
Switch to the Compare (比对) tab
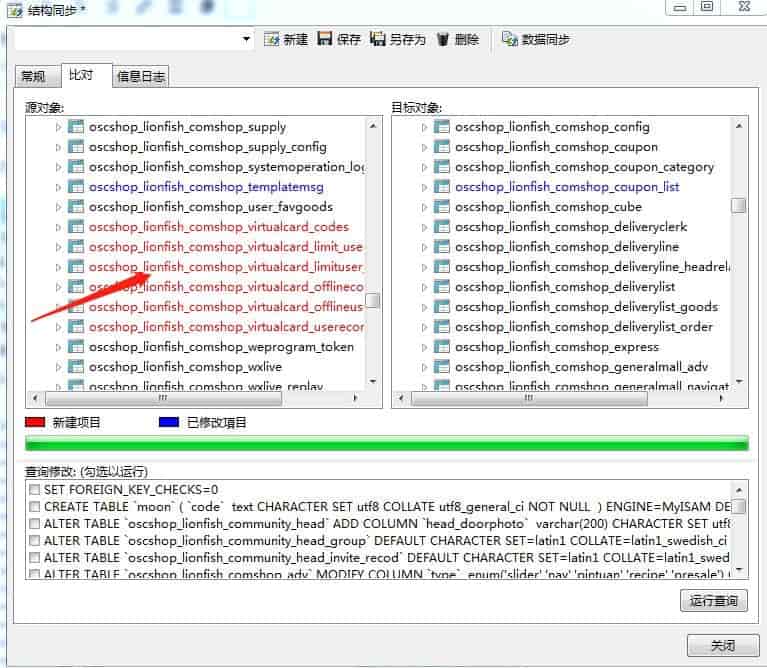coord(87,75)
